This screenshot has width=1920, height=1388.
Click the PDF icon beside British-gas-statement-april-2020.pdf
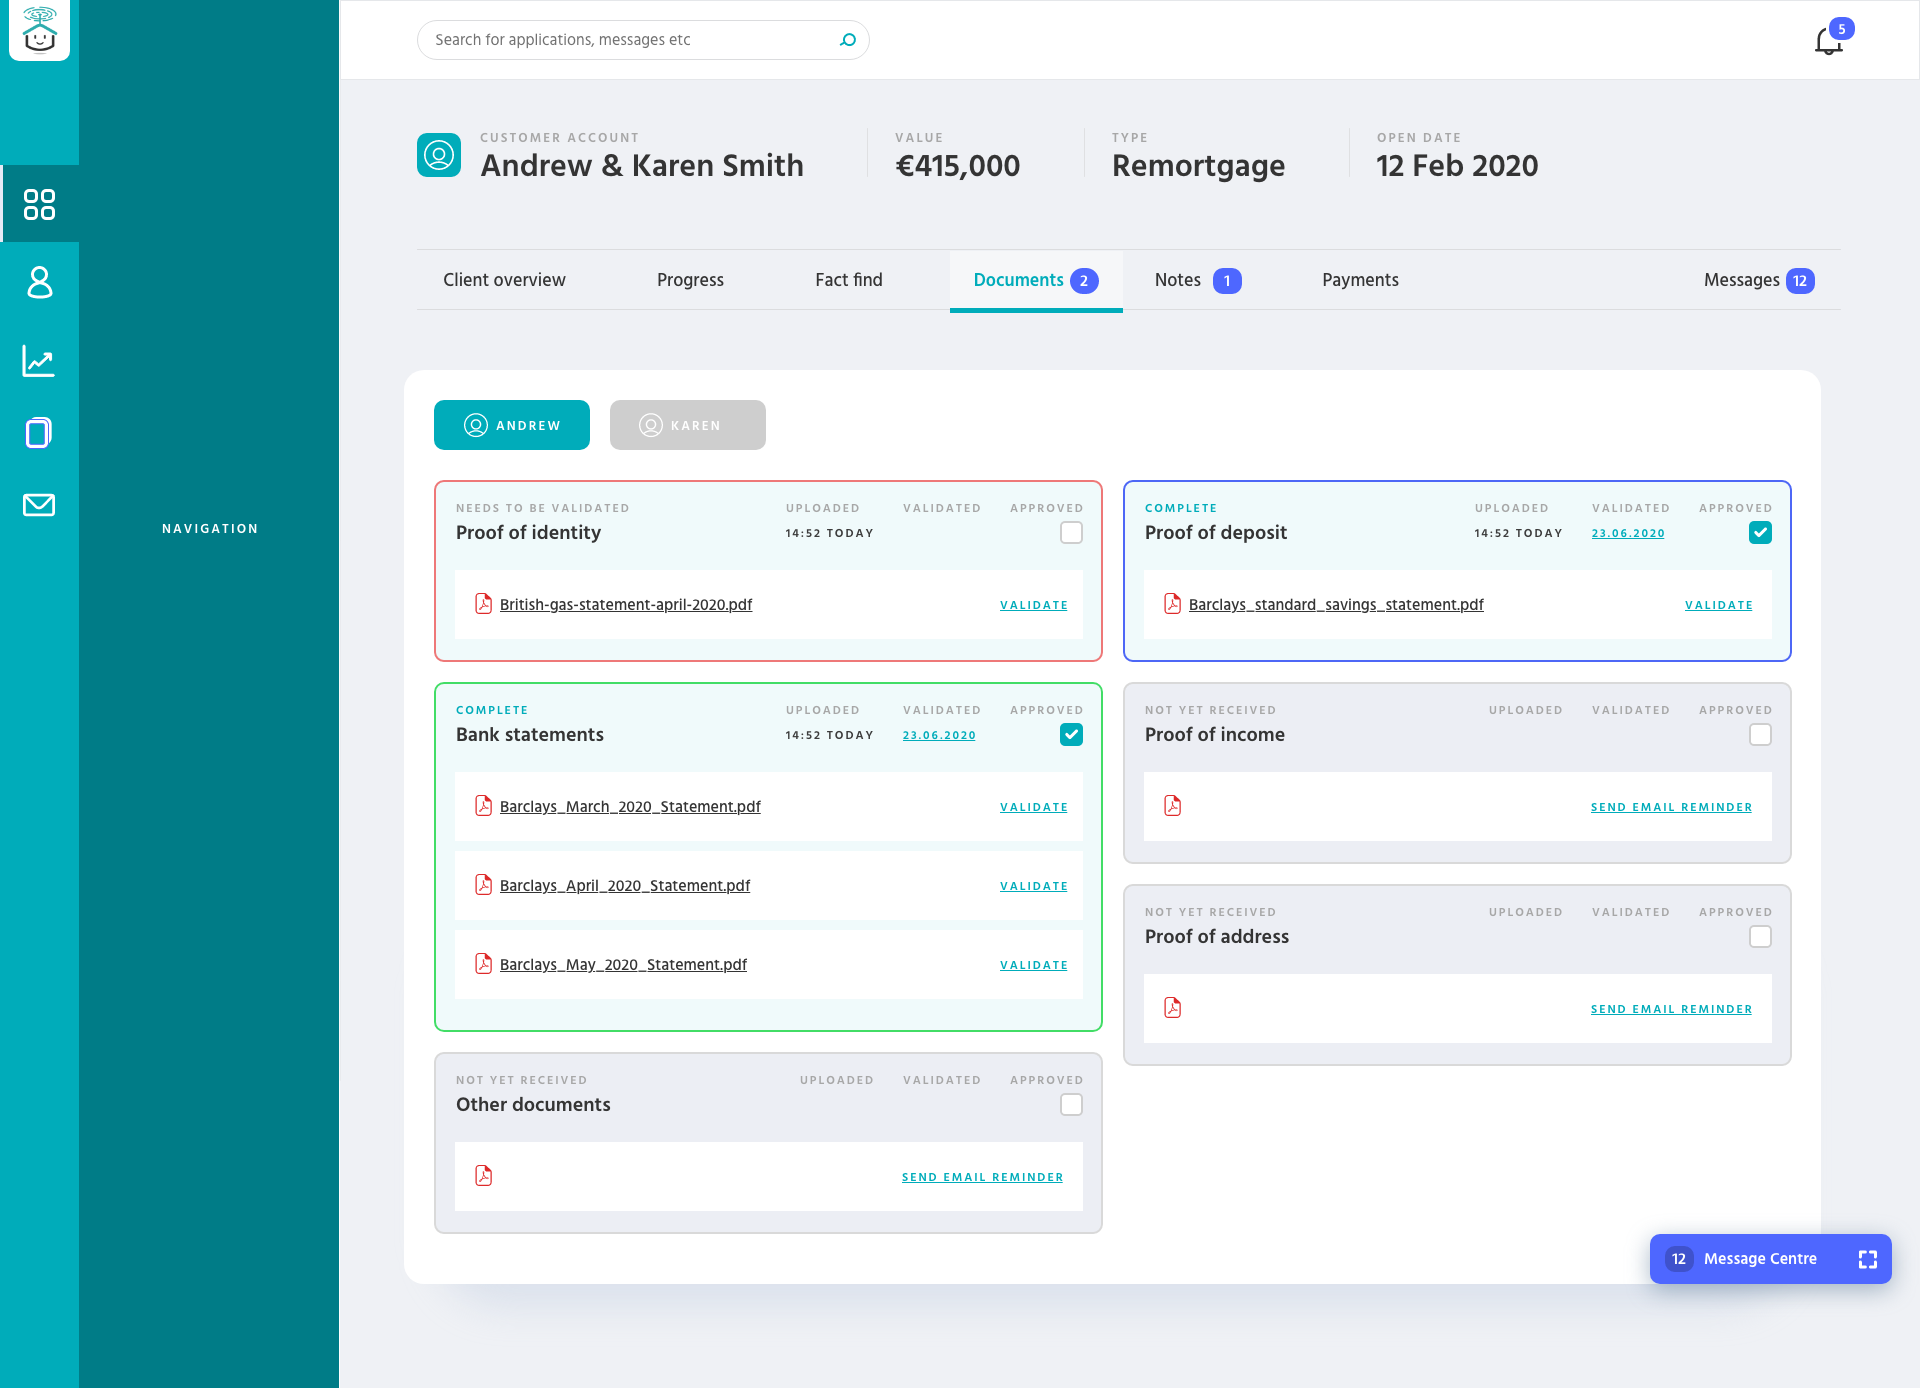483,604
